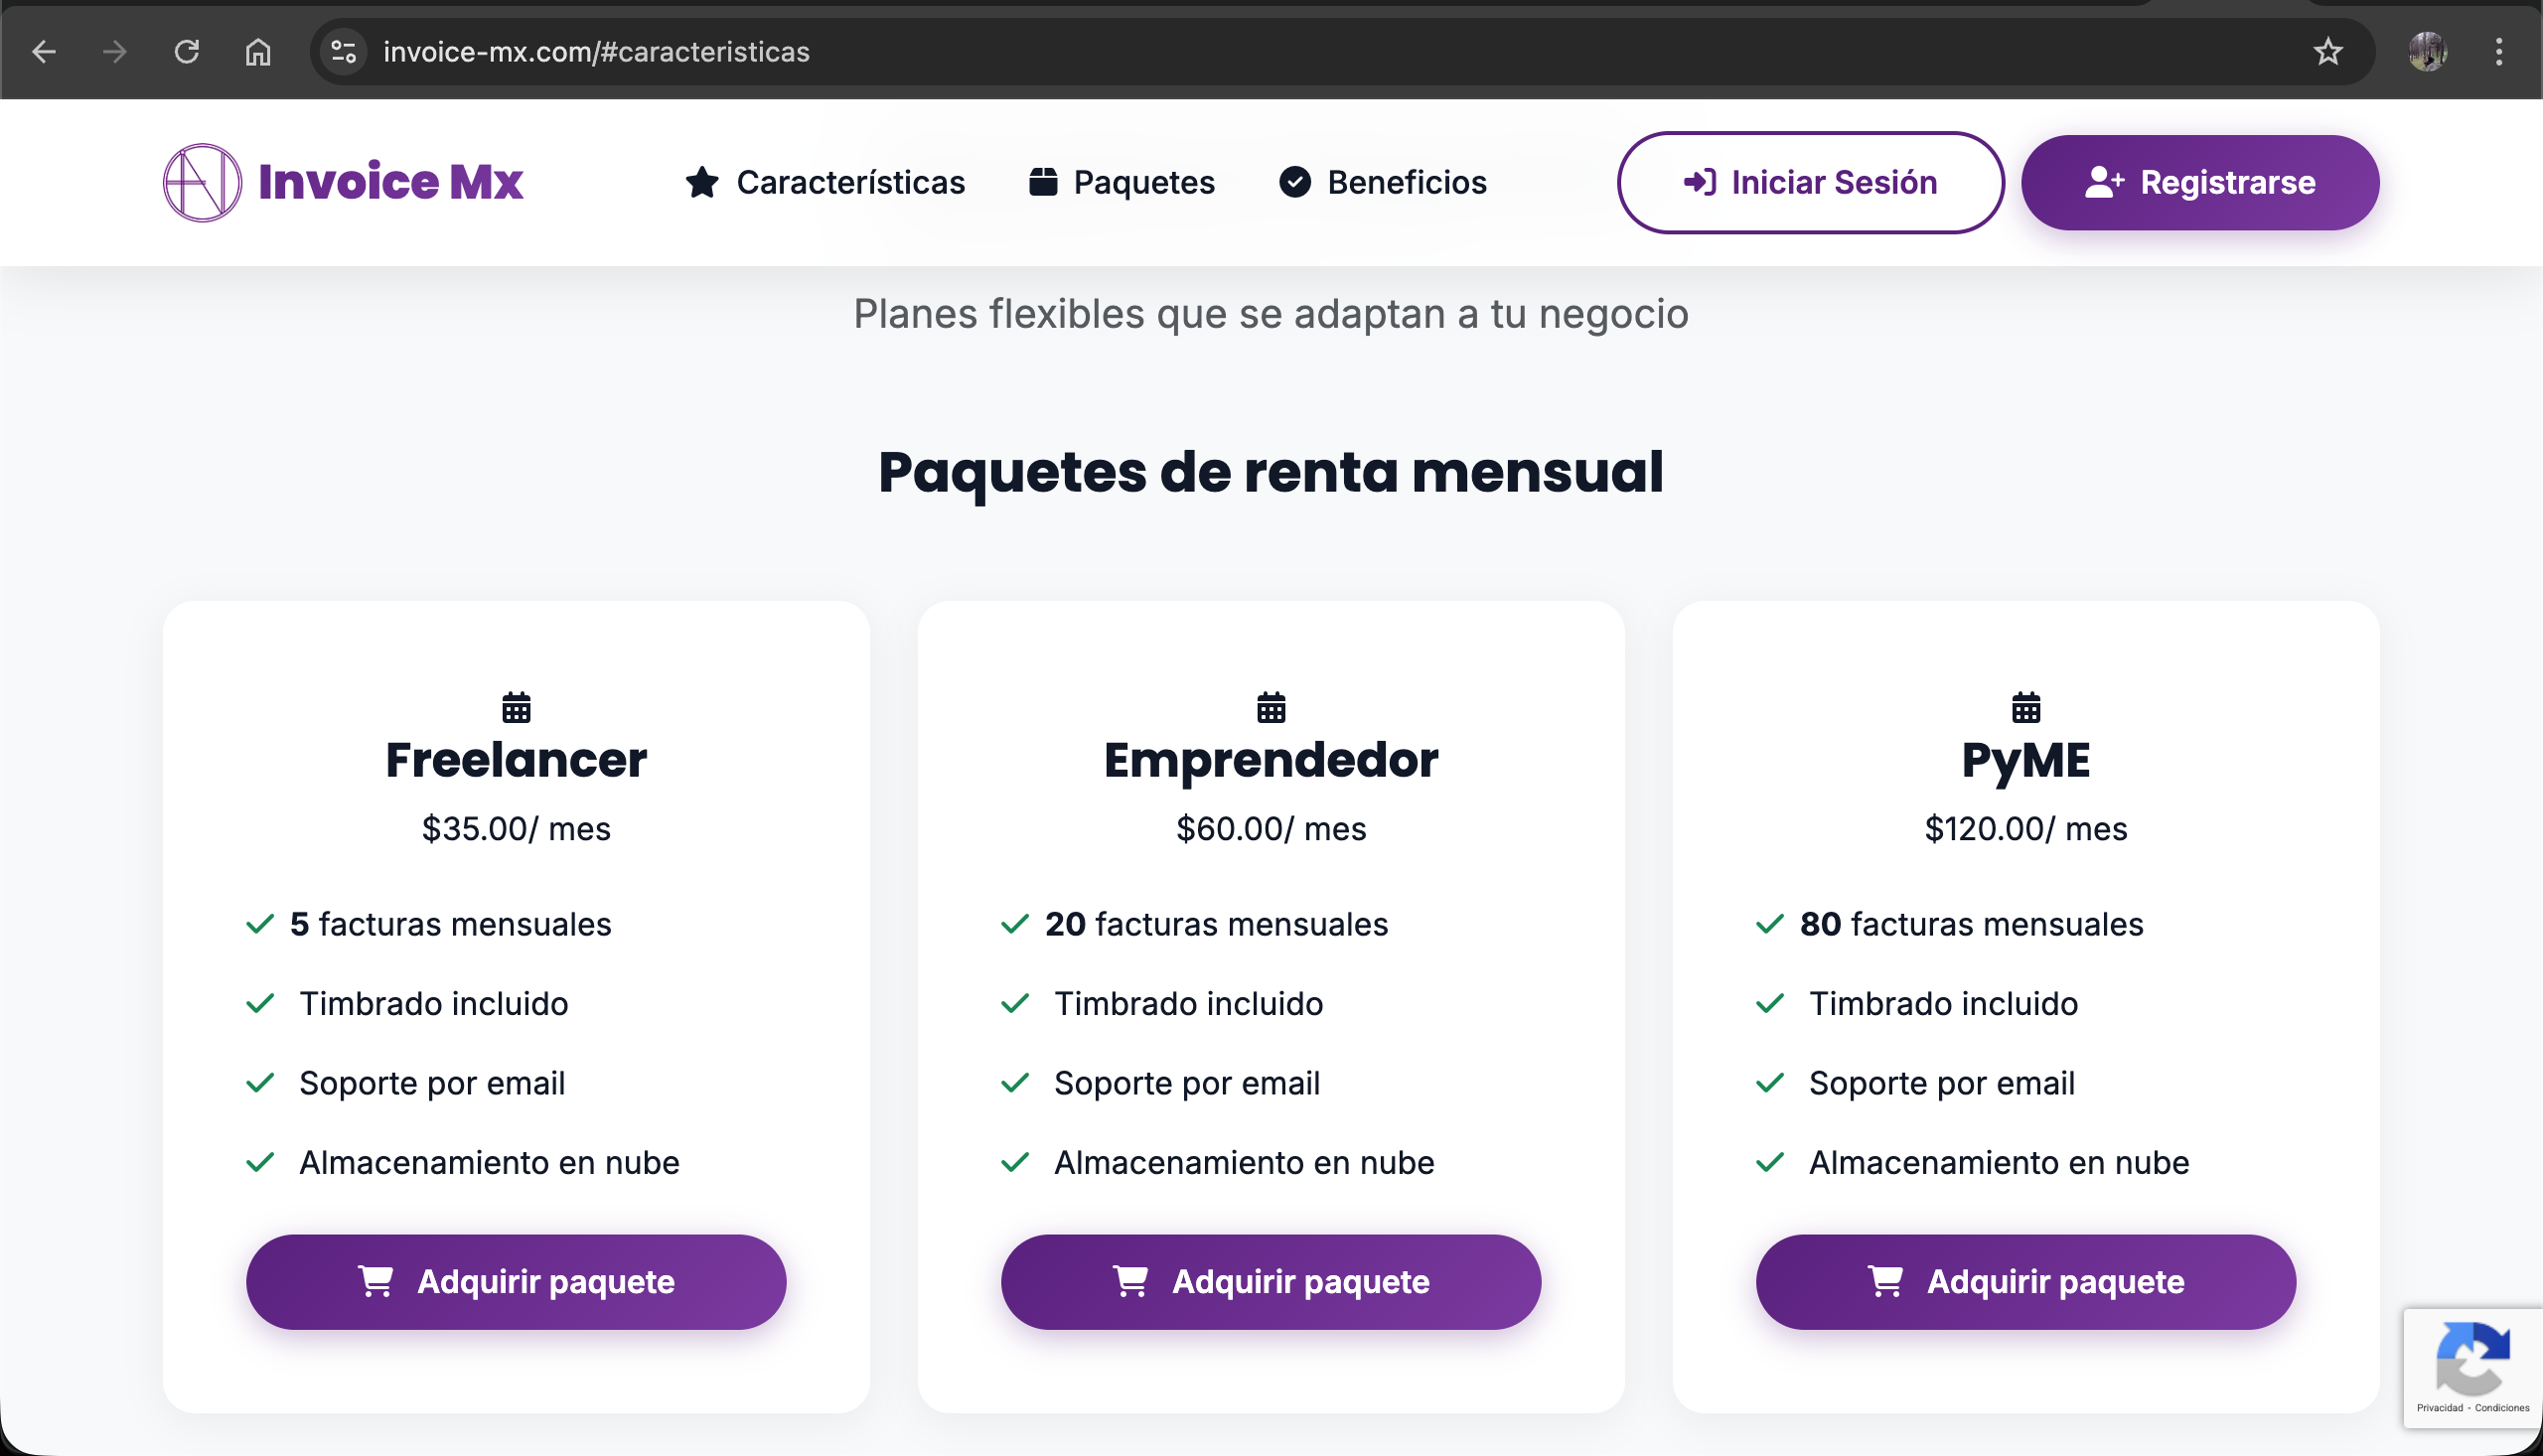Click Iniciar Sesión
Screen dimensions: 2543x1456
pyautogui.click(x=1810, y=182)
